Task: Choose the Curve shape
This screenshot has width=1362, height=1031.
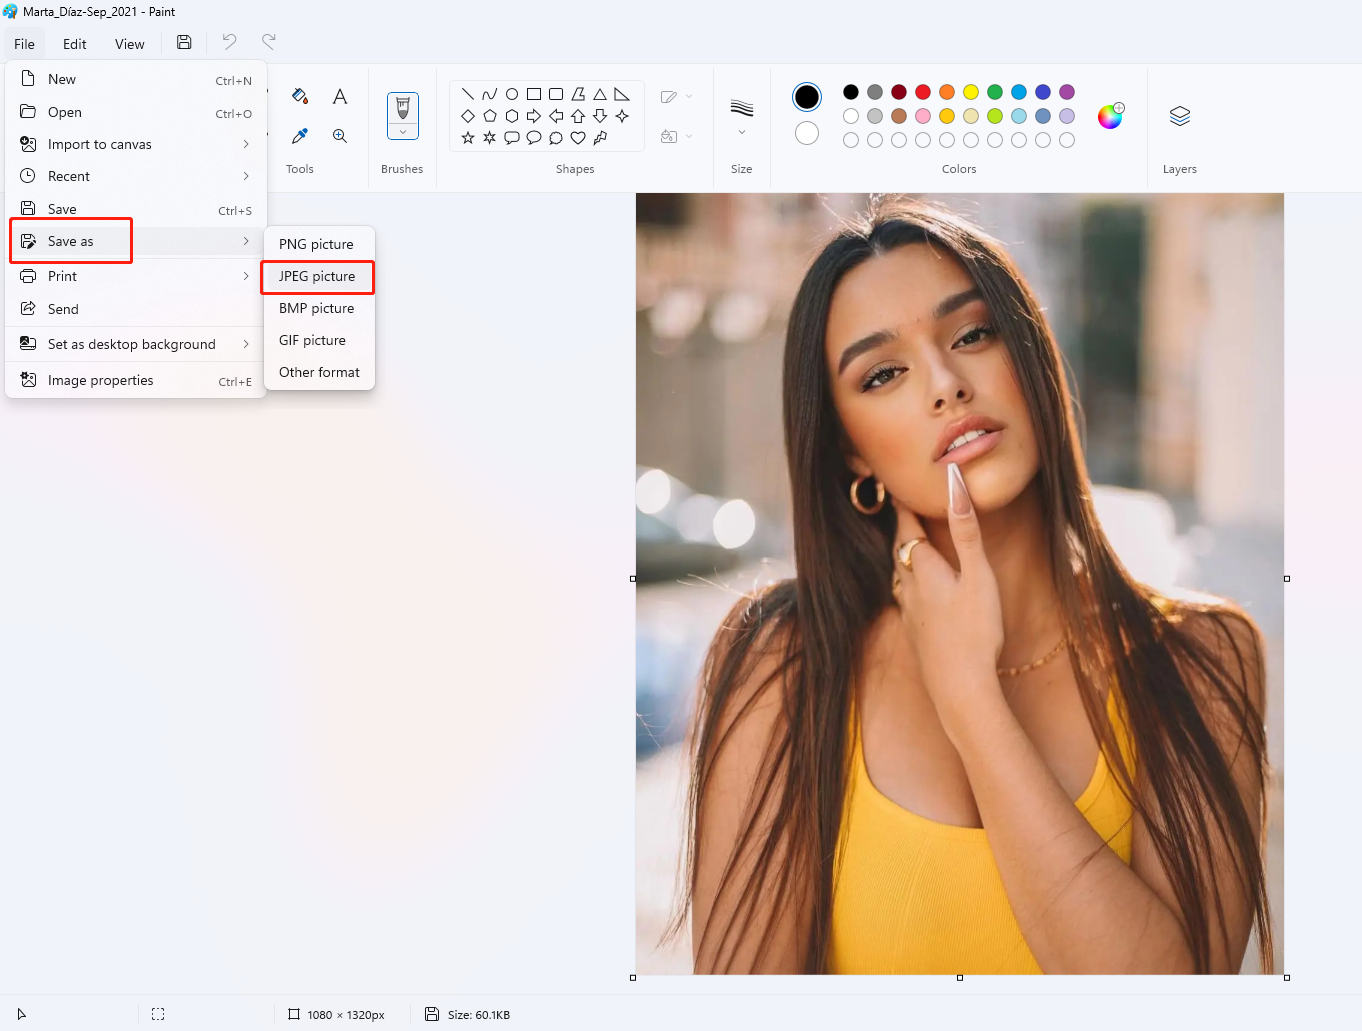Action: click(x=490, y=94)
